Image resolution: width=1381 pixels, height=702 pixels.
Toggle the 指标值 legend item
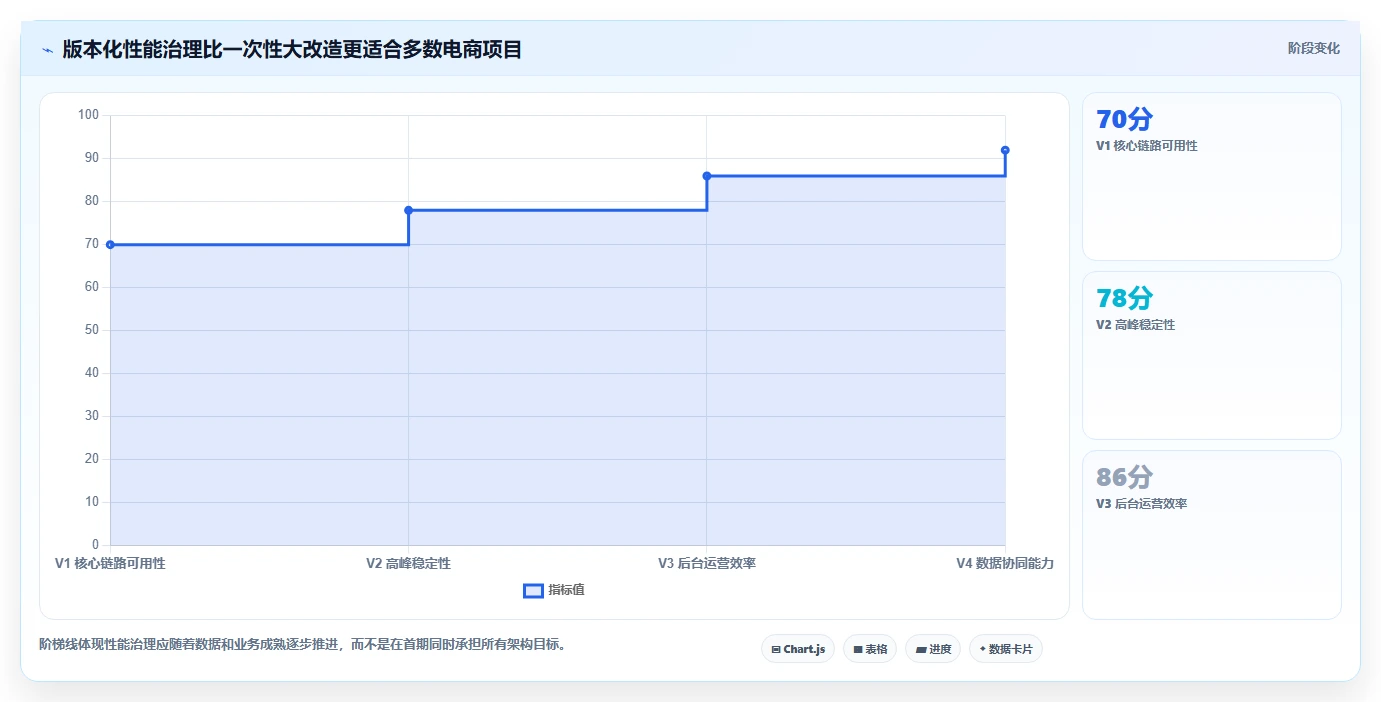(x=554, y=590)
